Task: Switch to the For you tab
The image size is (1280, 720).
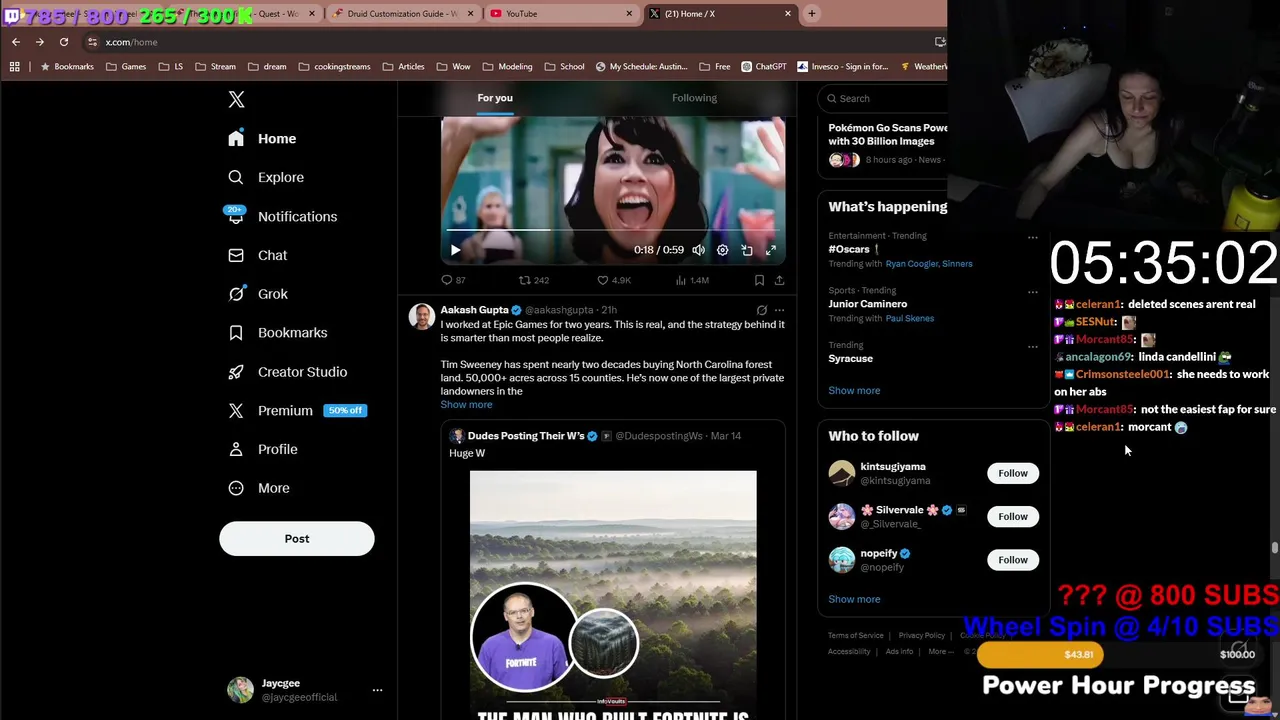Action: click(495, 98)
